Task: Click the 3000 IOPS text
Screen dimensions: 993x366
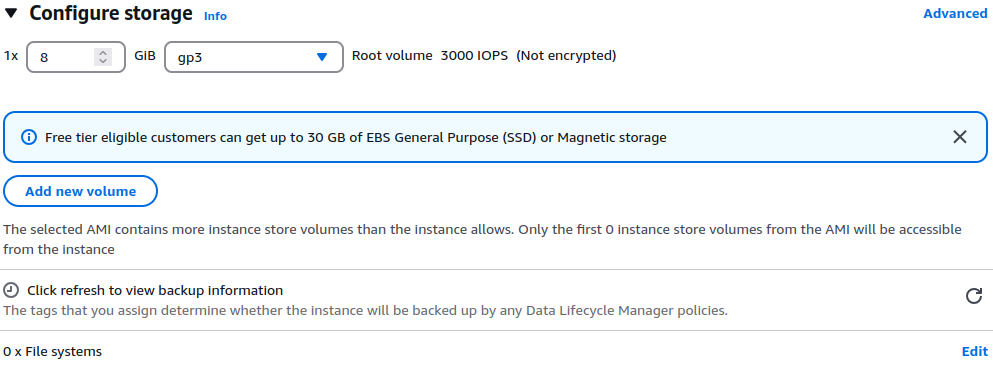Action: (x=474, y=56)
